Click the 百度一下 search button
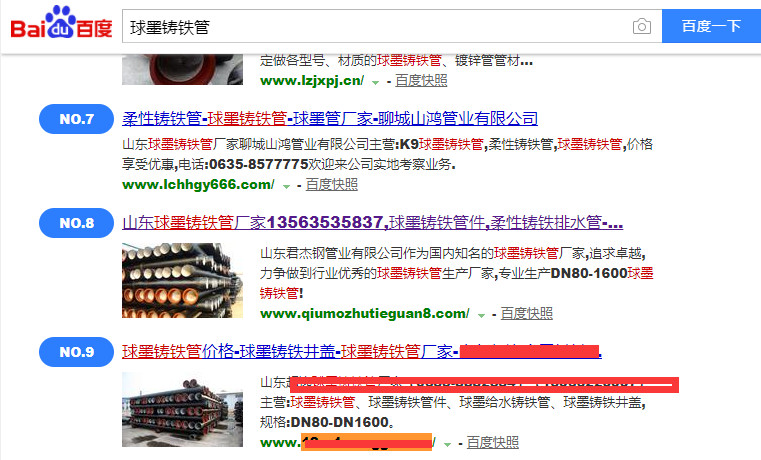The height and width of the screenshot is (460, 761). (x=711, y=26)
